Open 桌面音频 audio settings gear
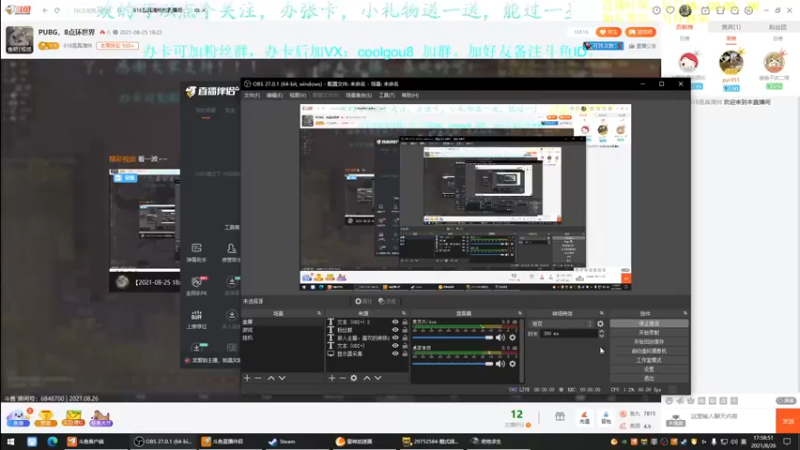 coord(512,364)
